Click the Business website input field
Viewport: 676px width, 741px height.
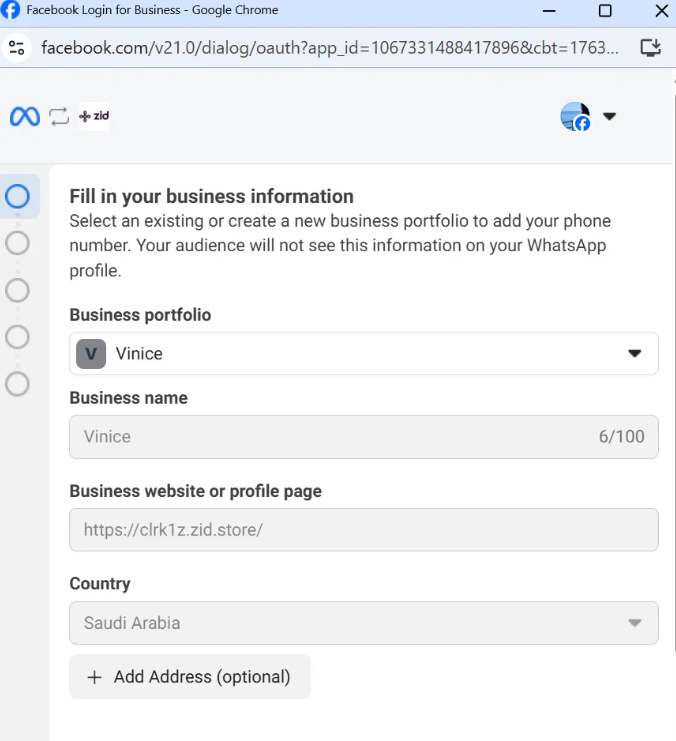[x=364, y=530]
